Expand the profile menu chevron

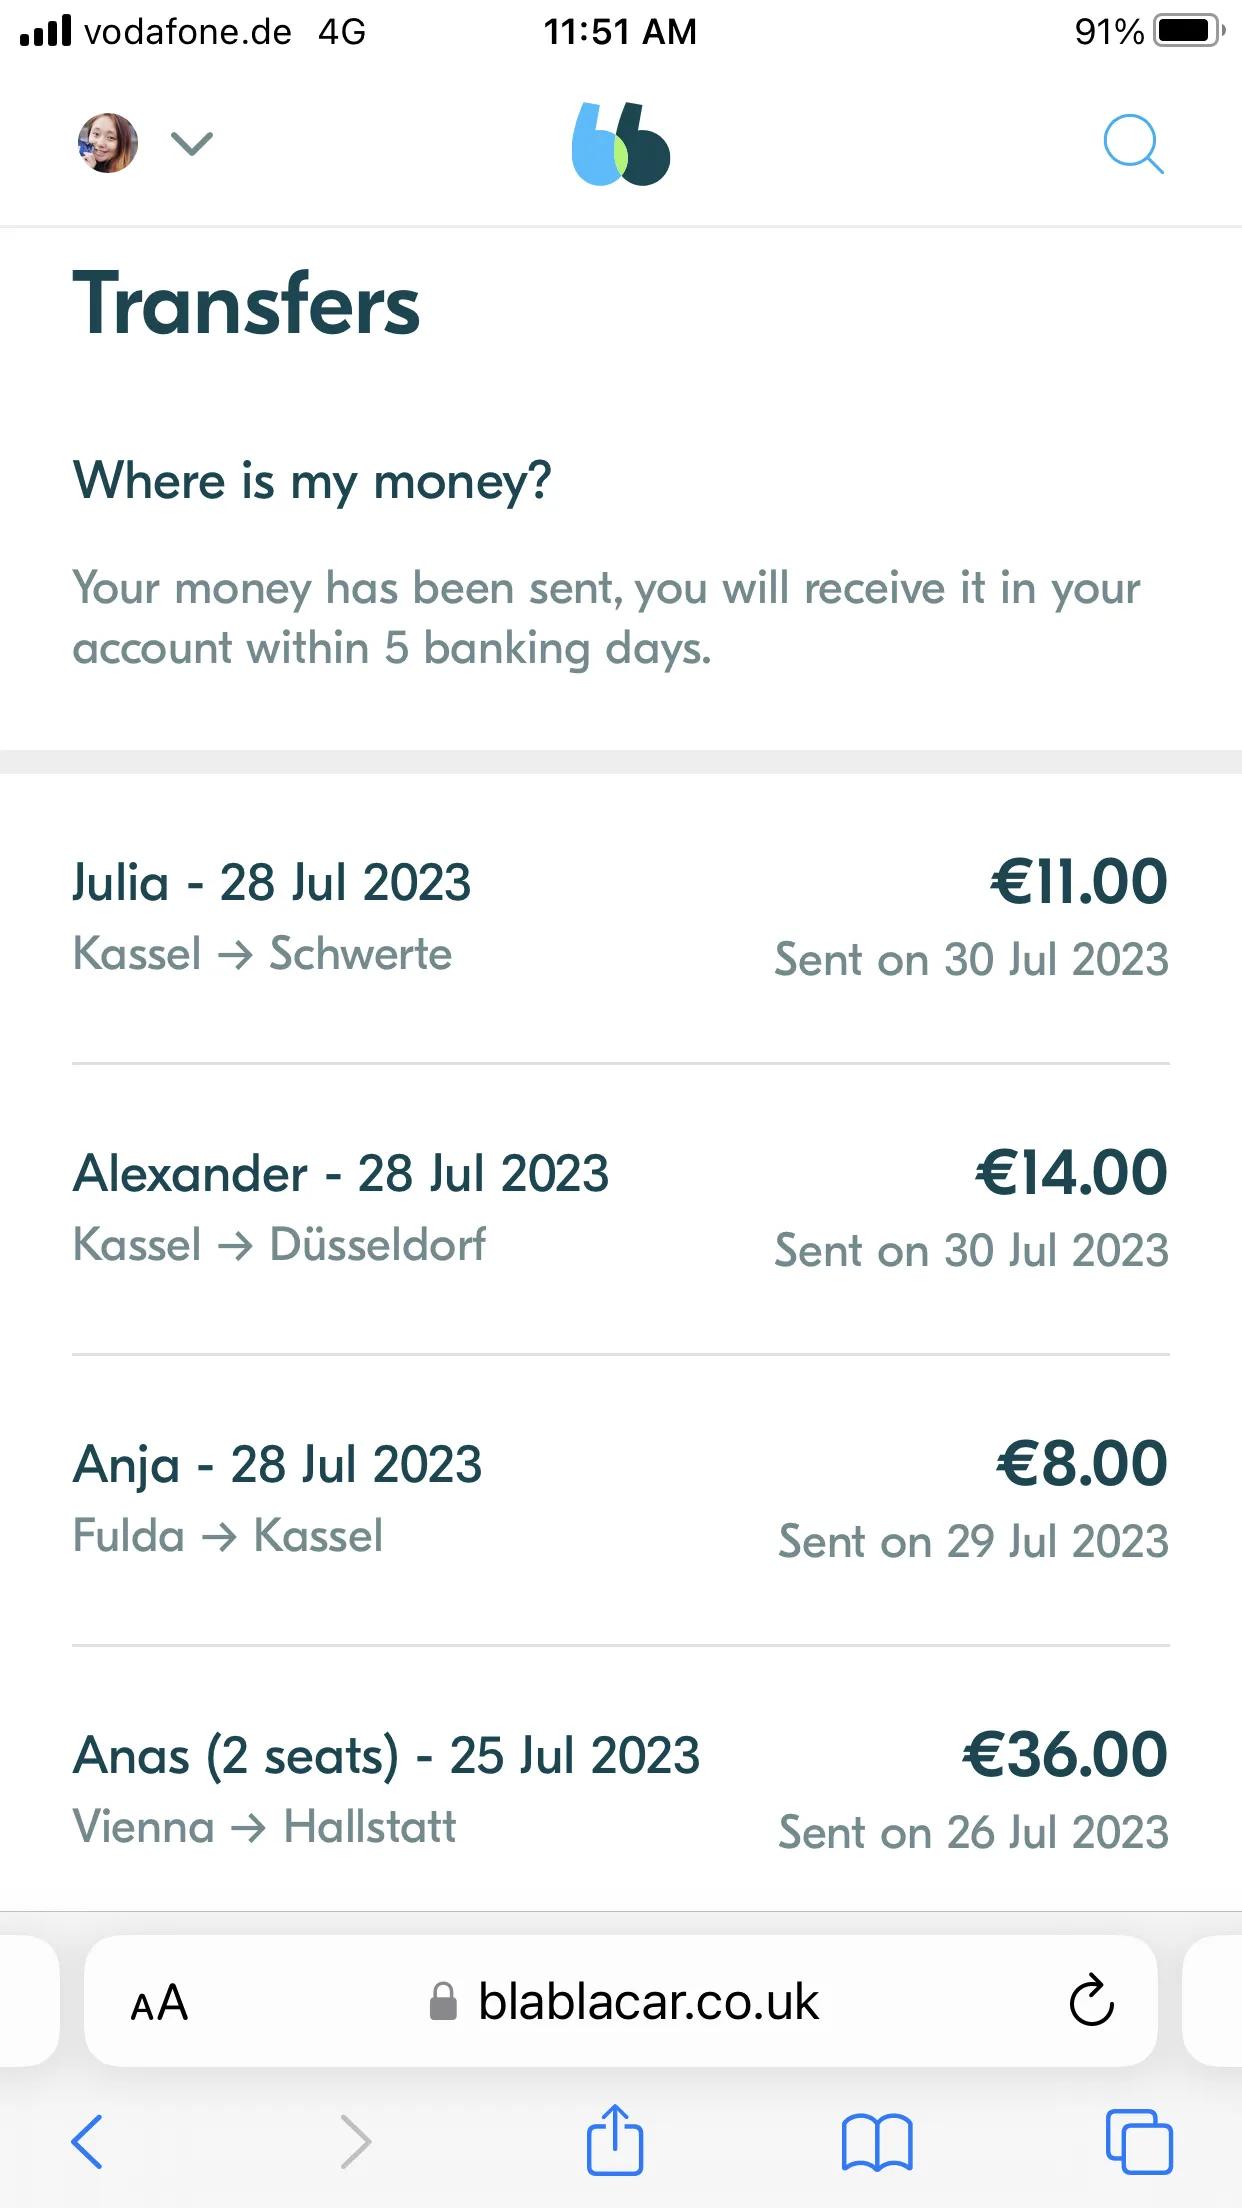[x=192, y=144]
